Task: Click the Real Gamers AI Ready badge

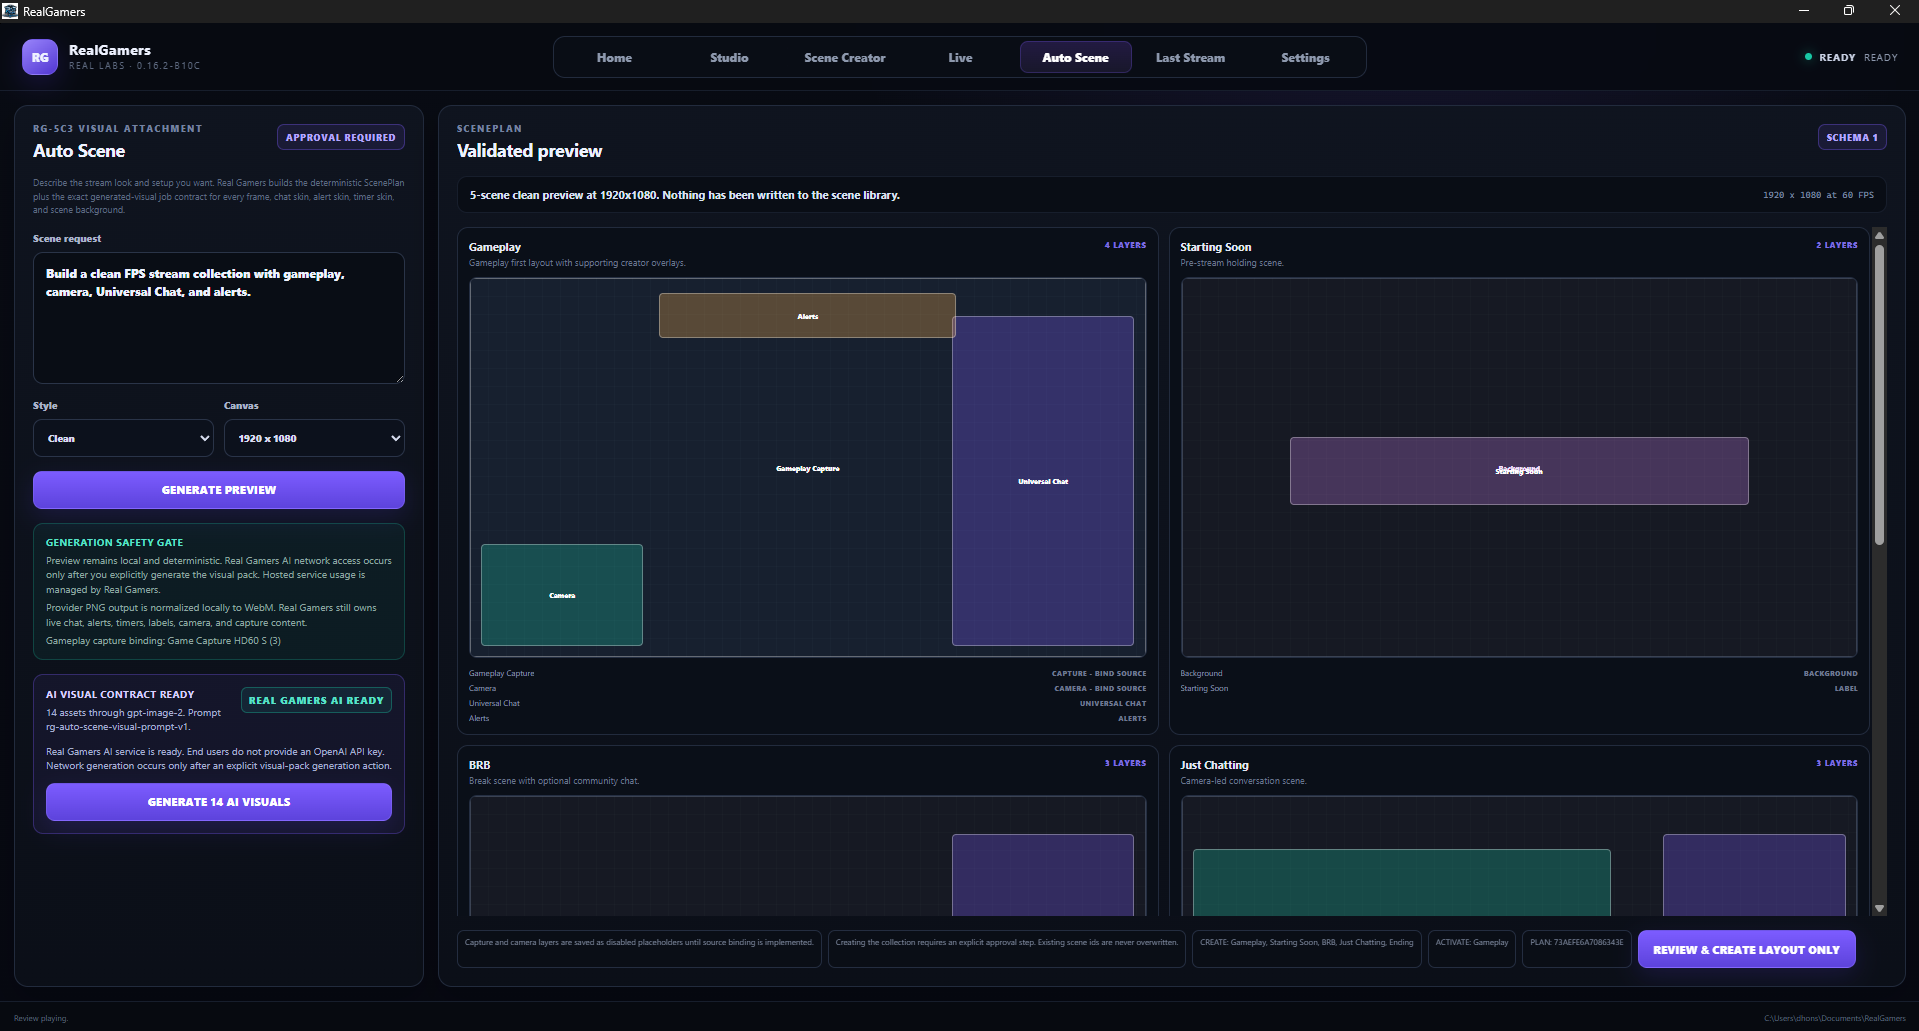Action: pyautogui.click(x=316, y=701)
